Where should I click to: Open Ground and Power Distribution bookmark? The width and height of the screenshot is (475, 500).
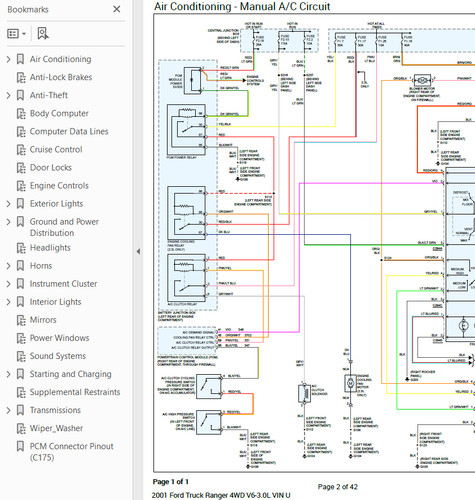[64, 227]
